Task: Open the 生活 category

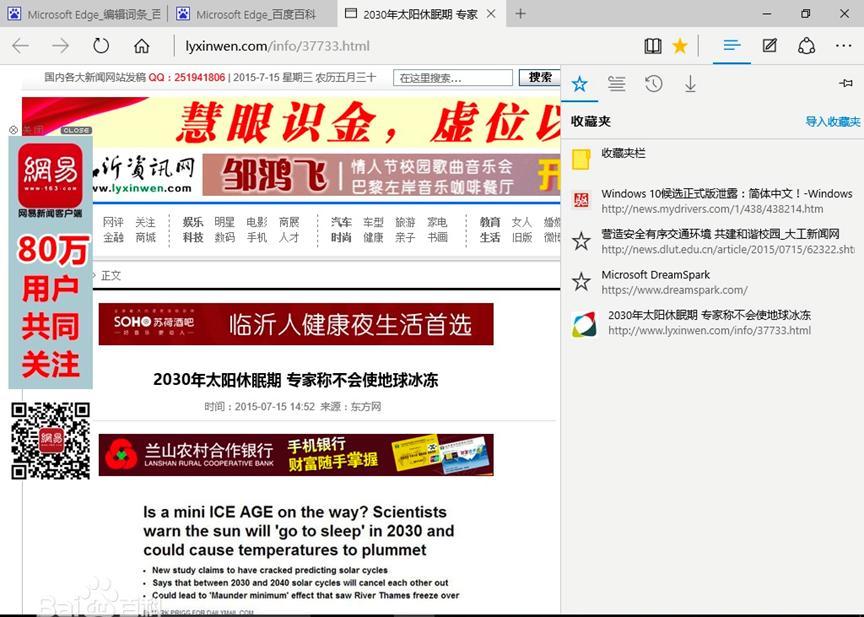Action: [x=490, y=237]
